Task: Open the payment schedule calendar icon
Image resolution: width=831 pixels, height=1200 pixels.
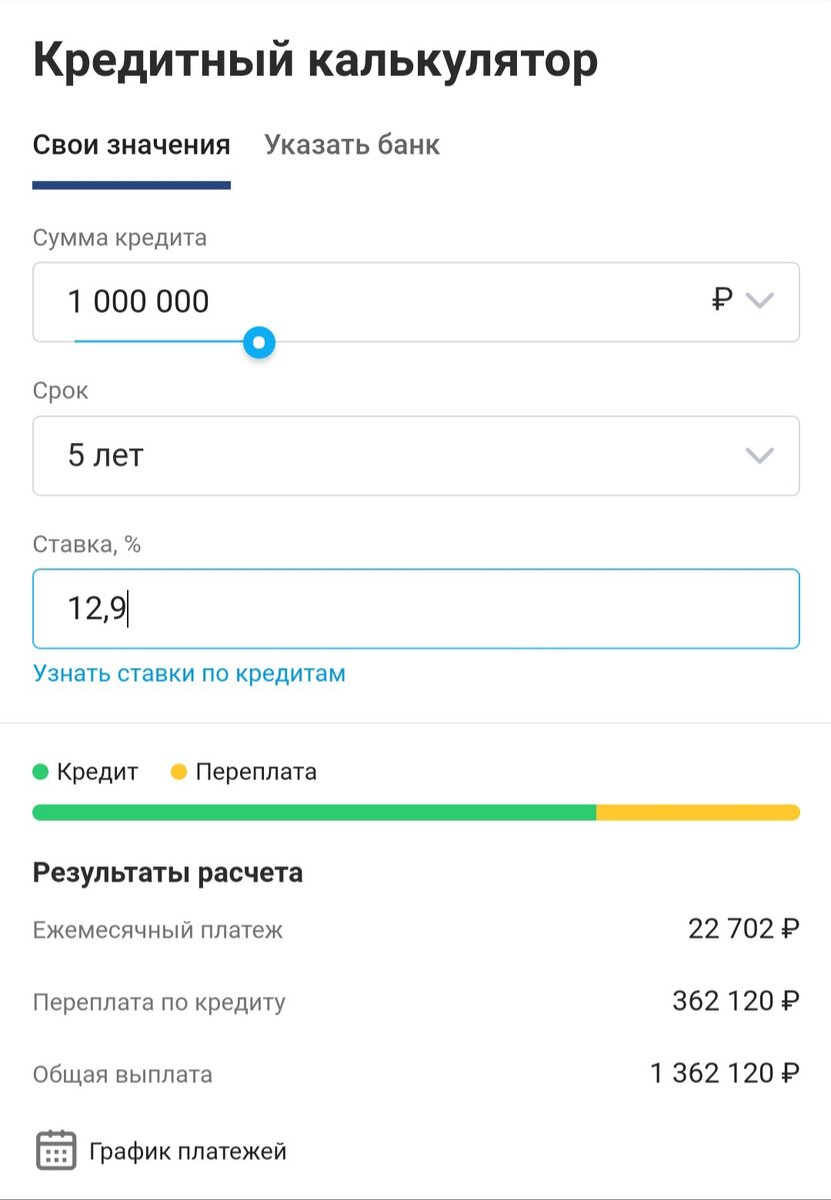Action: pos(55,1148)
